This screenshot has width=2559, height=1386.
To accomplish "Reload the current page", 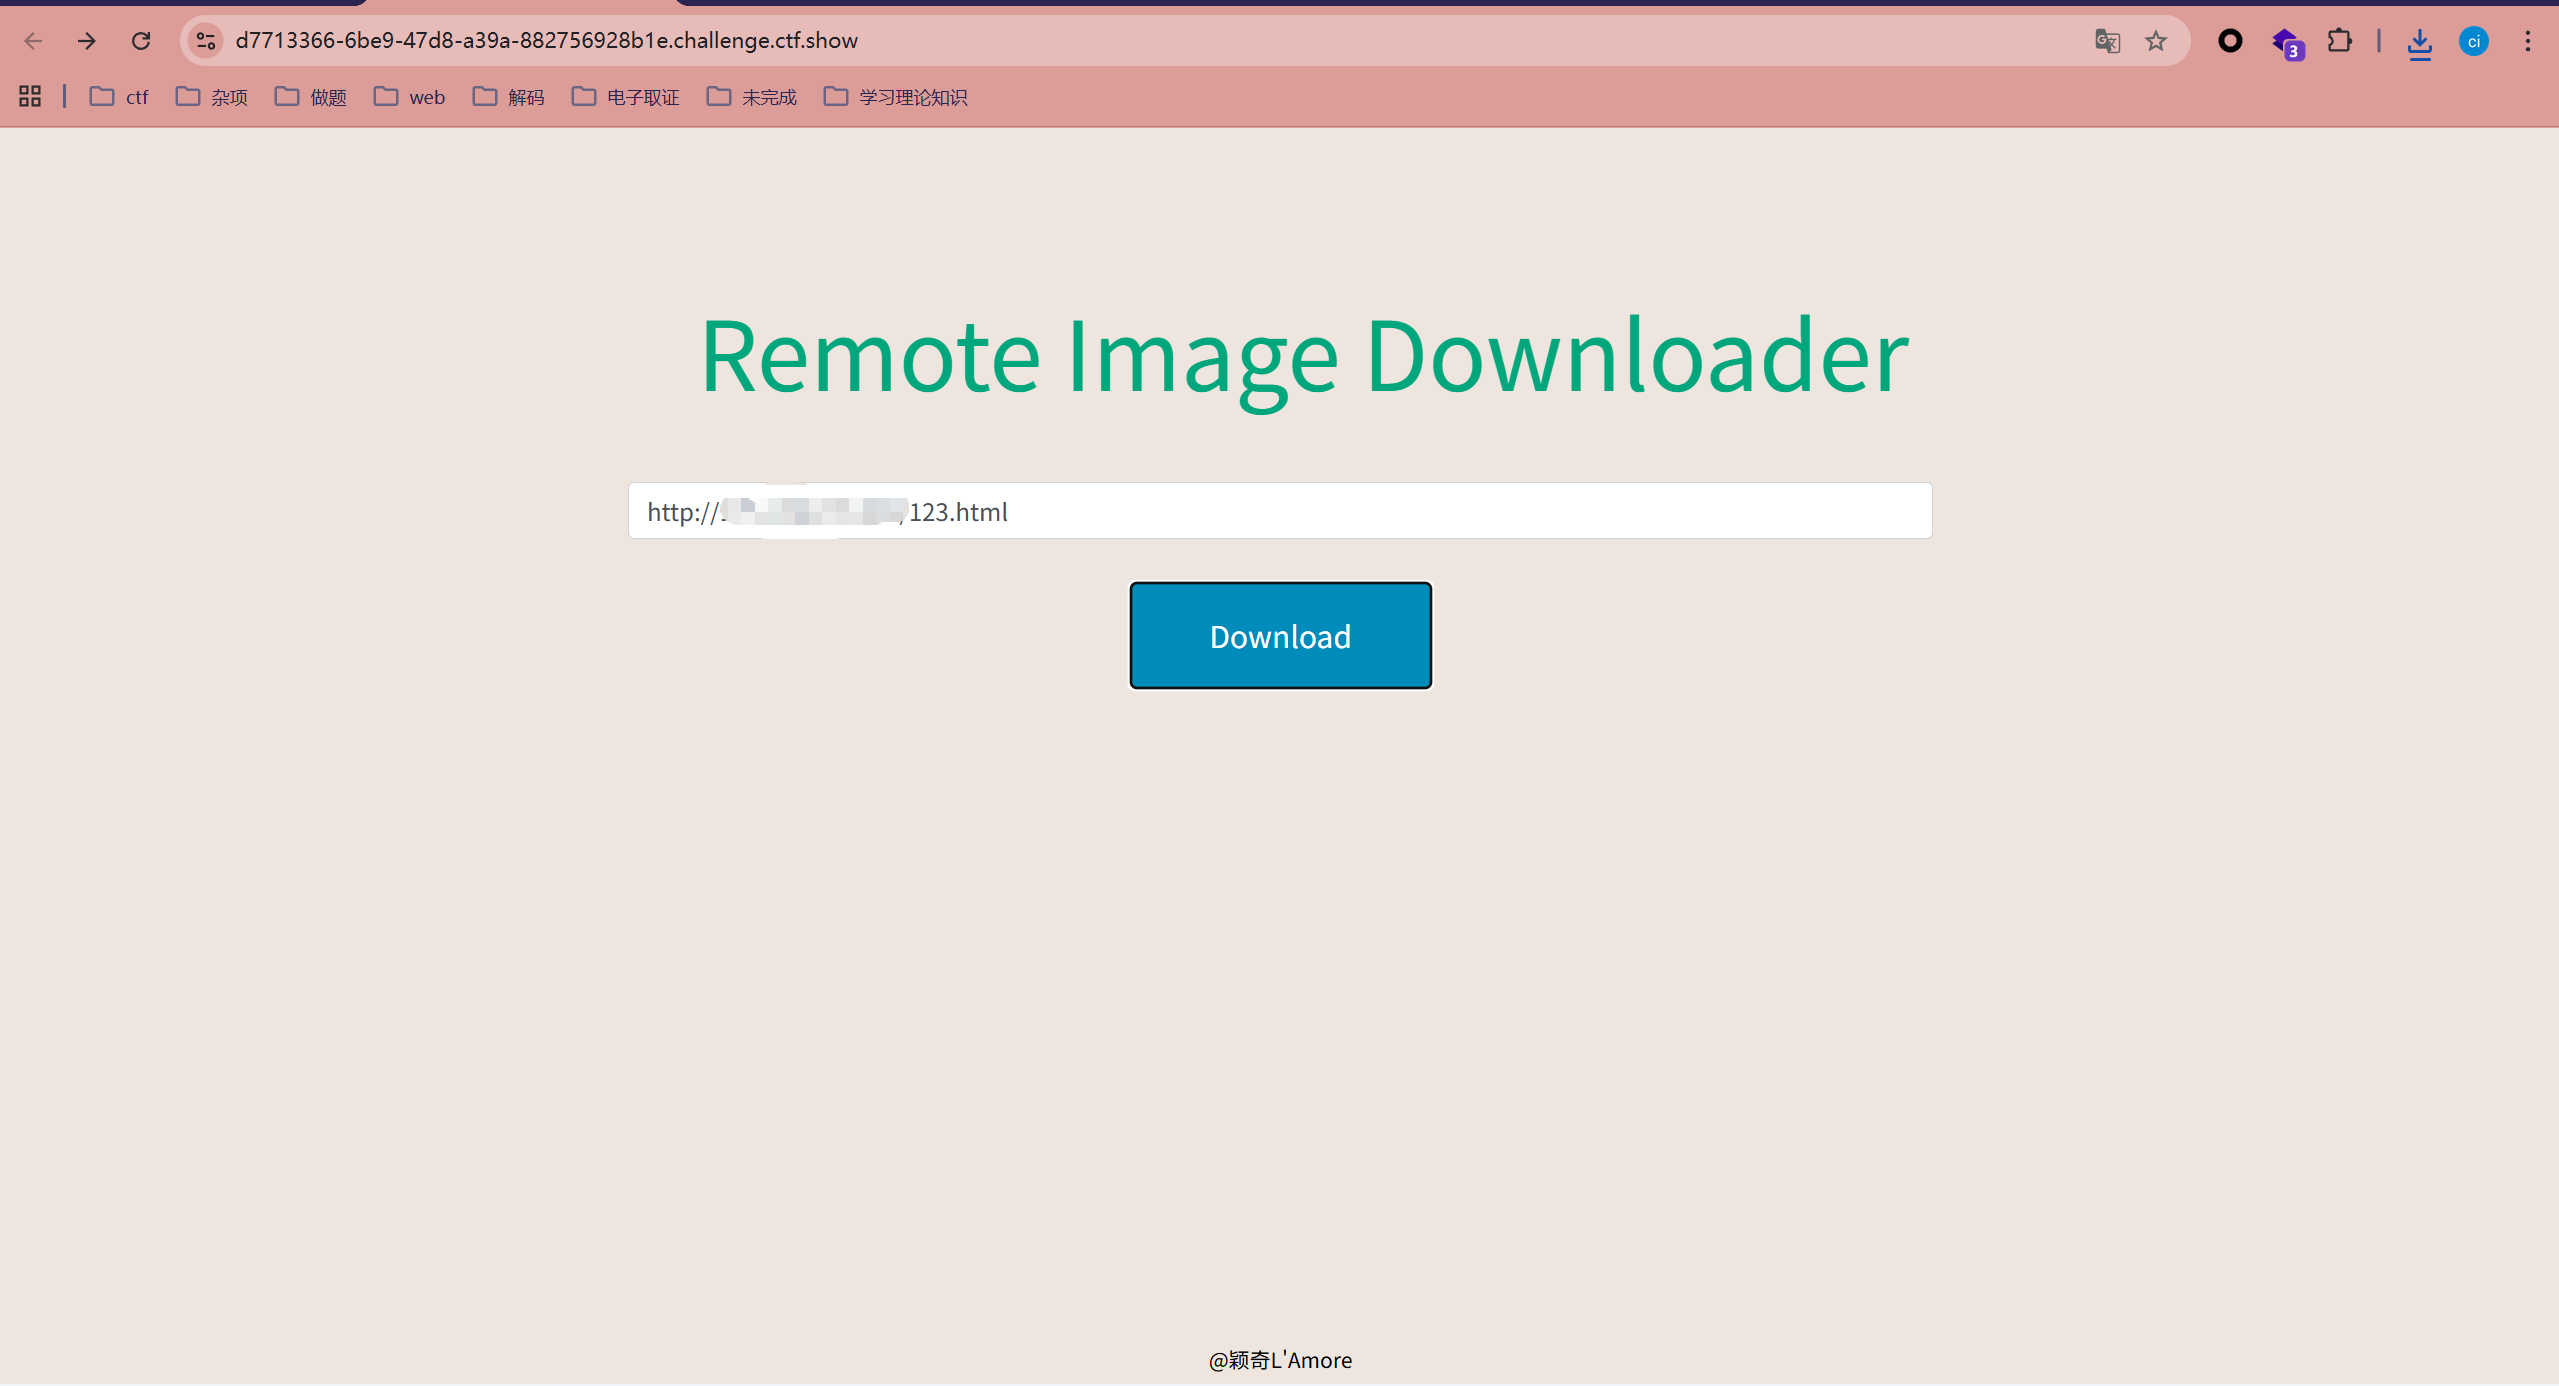I will (141, 41).
